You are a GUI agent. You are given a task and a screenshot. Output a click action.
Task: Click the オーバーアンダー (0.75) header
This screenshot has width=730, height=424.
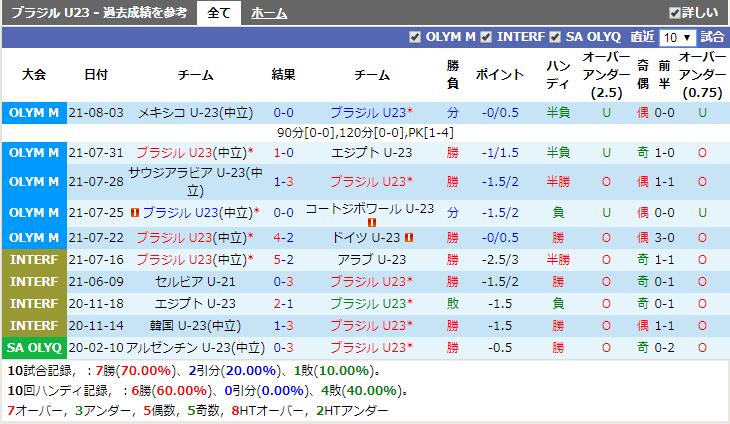[x=702, y=74]
